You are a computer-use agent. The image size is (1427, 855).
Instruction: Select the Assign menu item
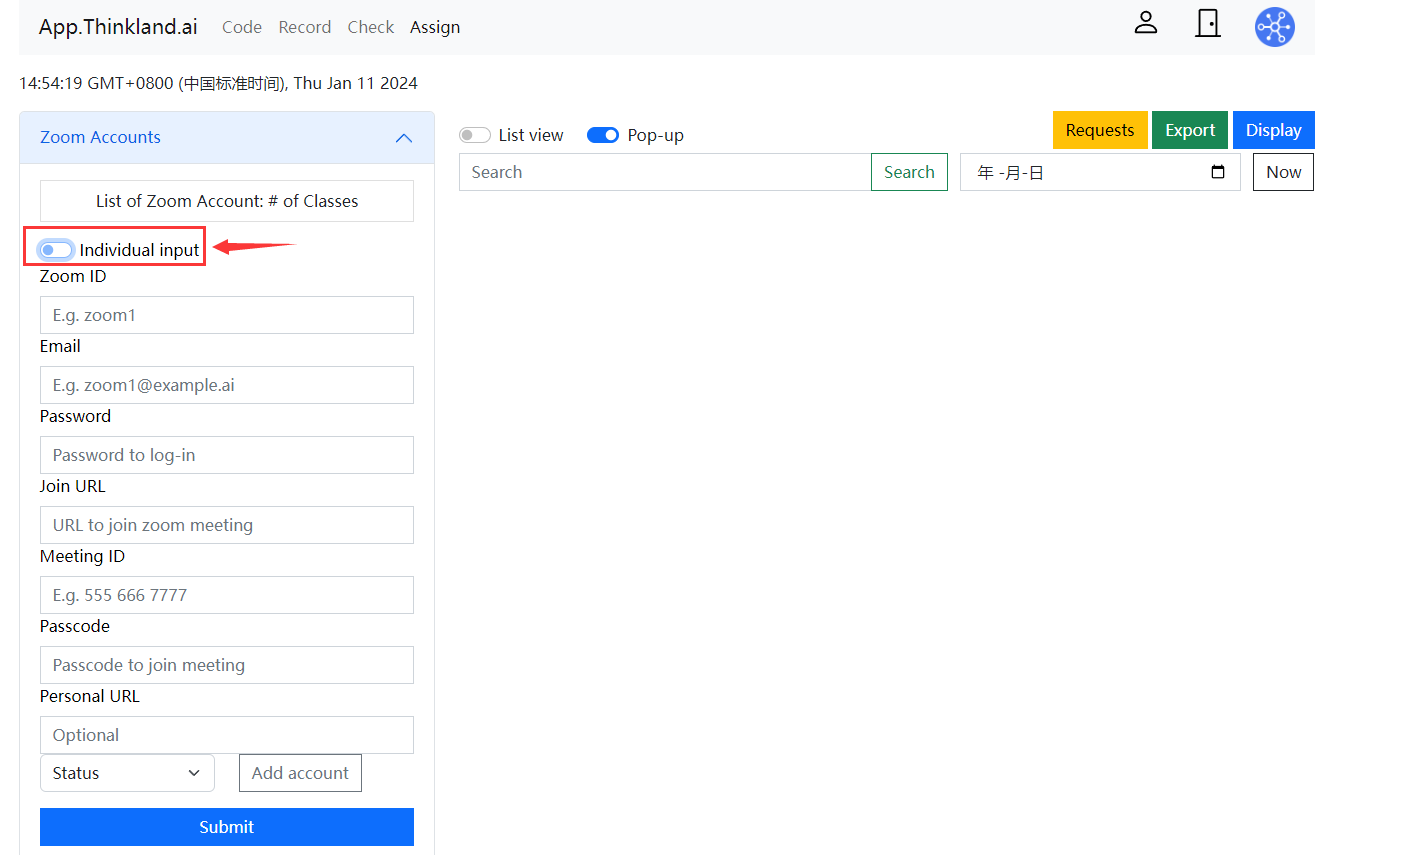coord(435,27)
